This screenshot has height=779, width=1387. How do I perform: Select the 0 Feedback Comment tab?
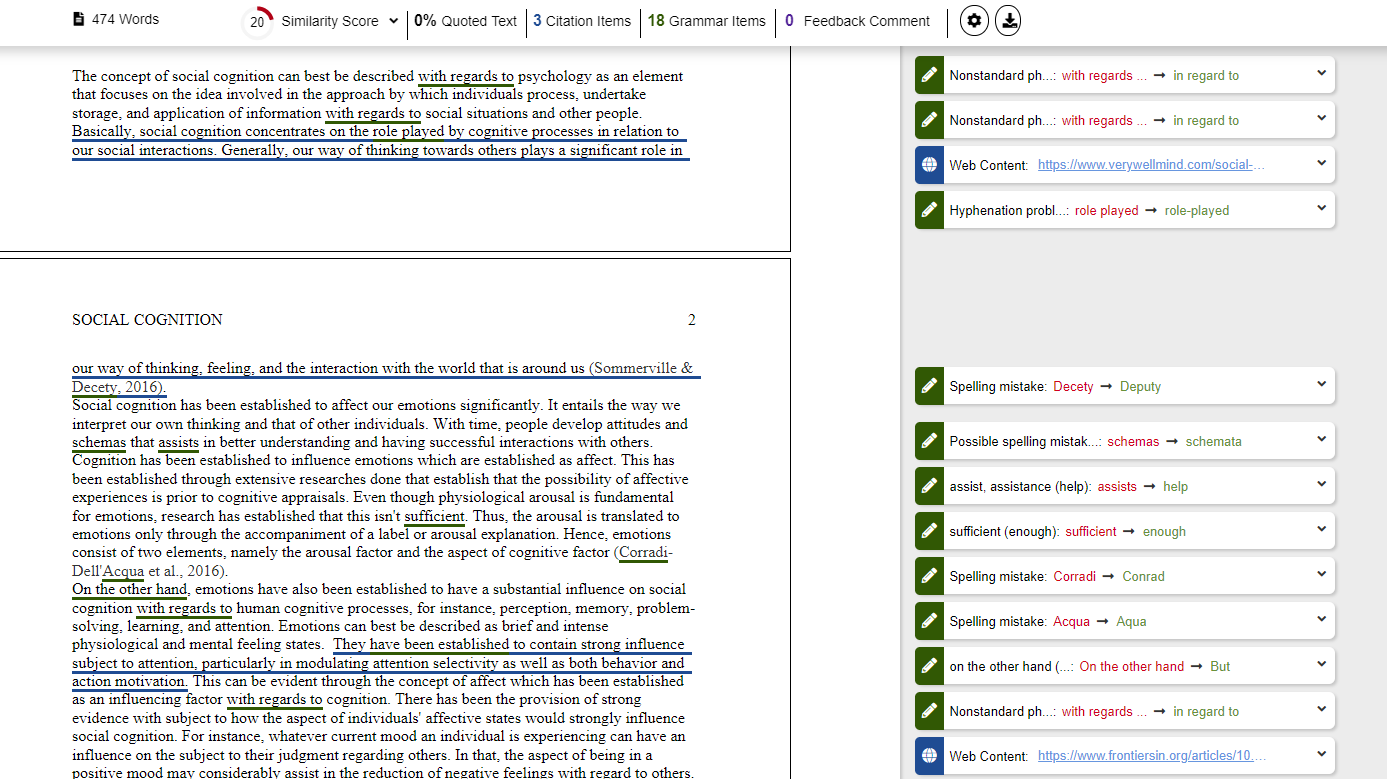click(x=857, y=21)
